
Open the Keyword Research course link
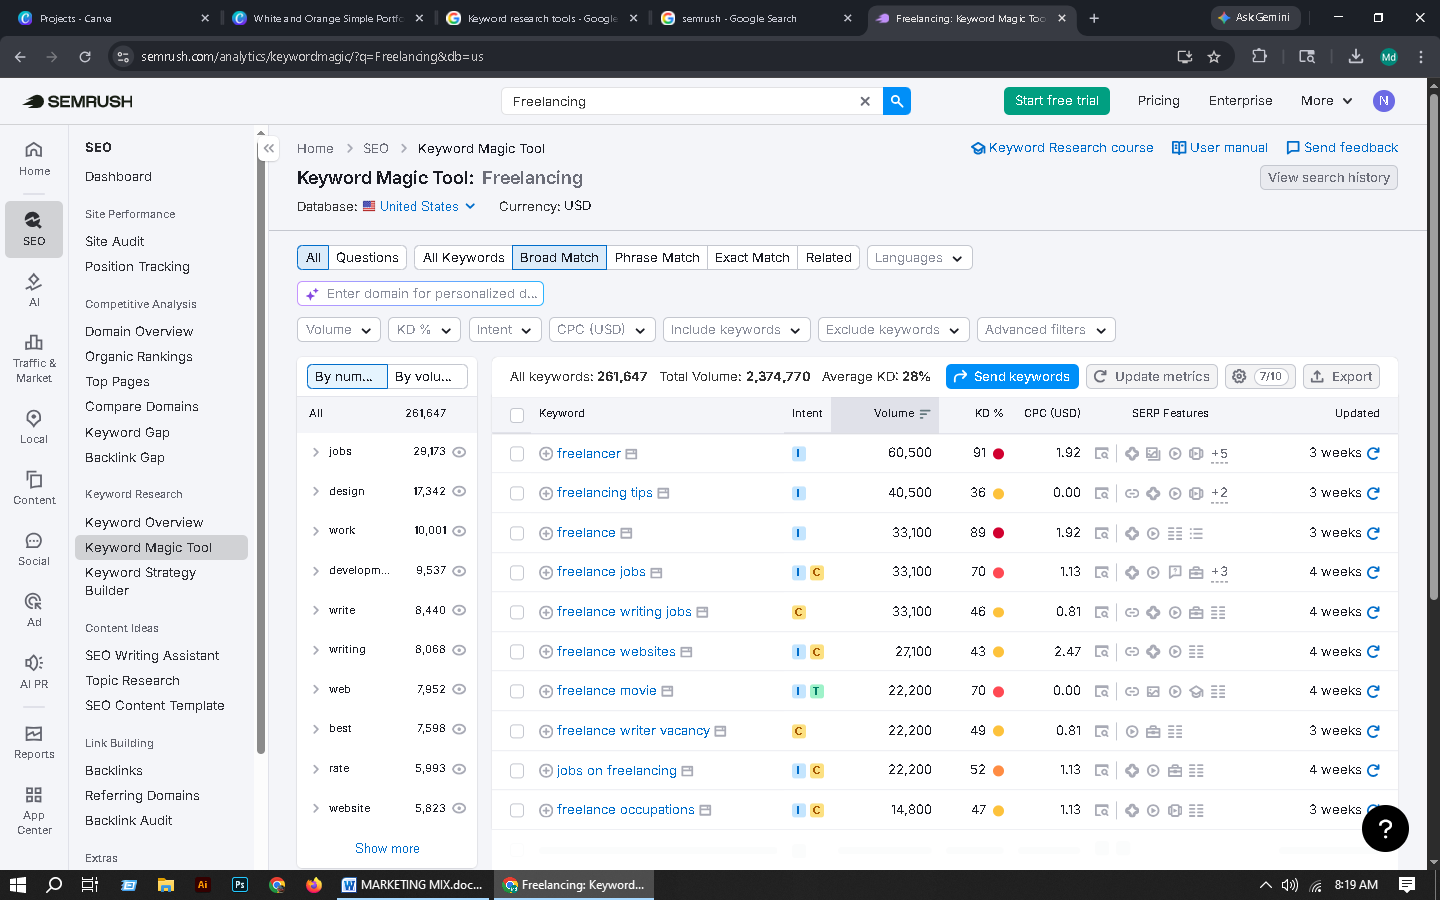(x=1062, y=148)
